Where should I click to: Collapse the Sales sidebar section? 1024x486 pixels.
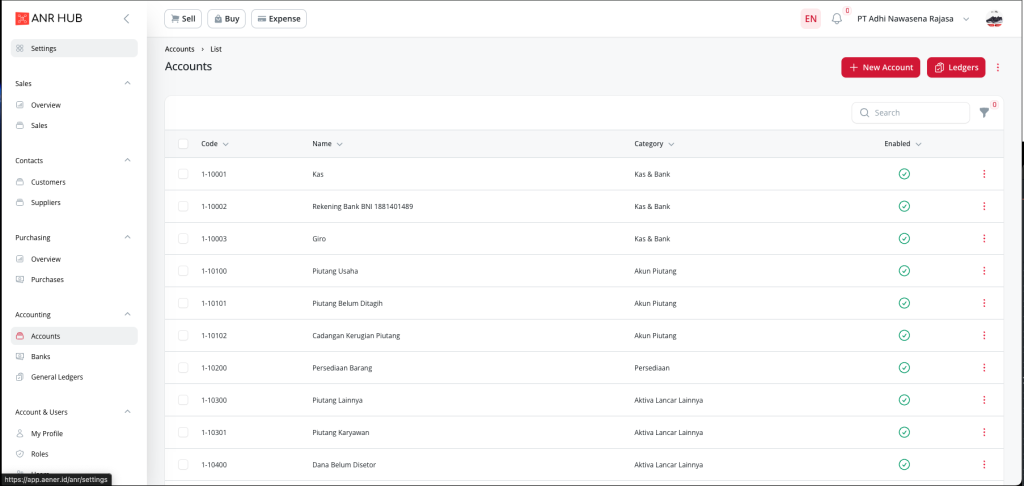127,83
